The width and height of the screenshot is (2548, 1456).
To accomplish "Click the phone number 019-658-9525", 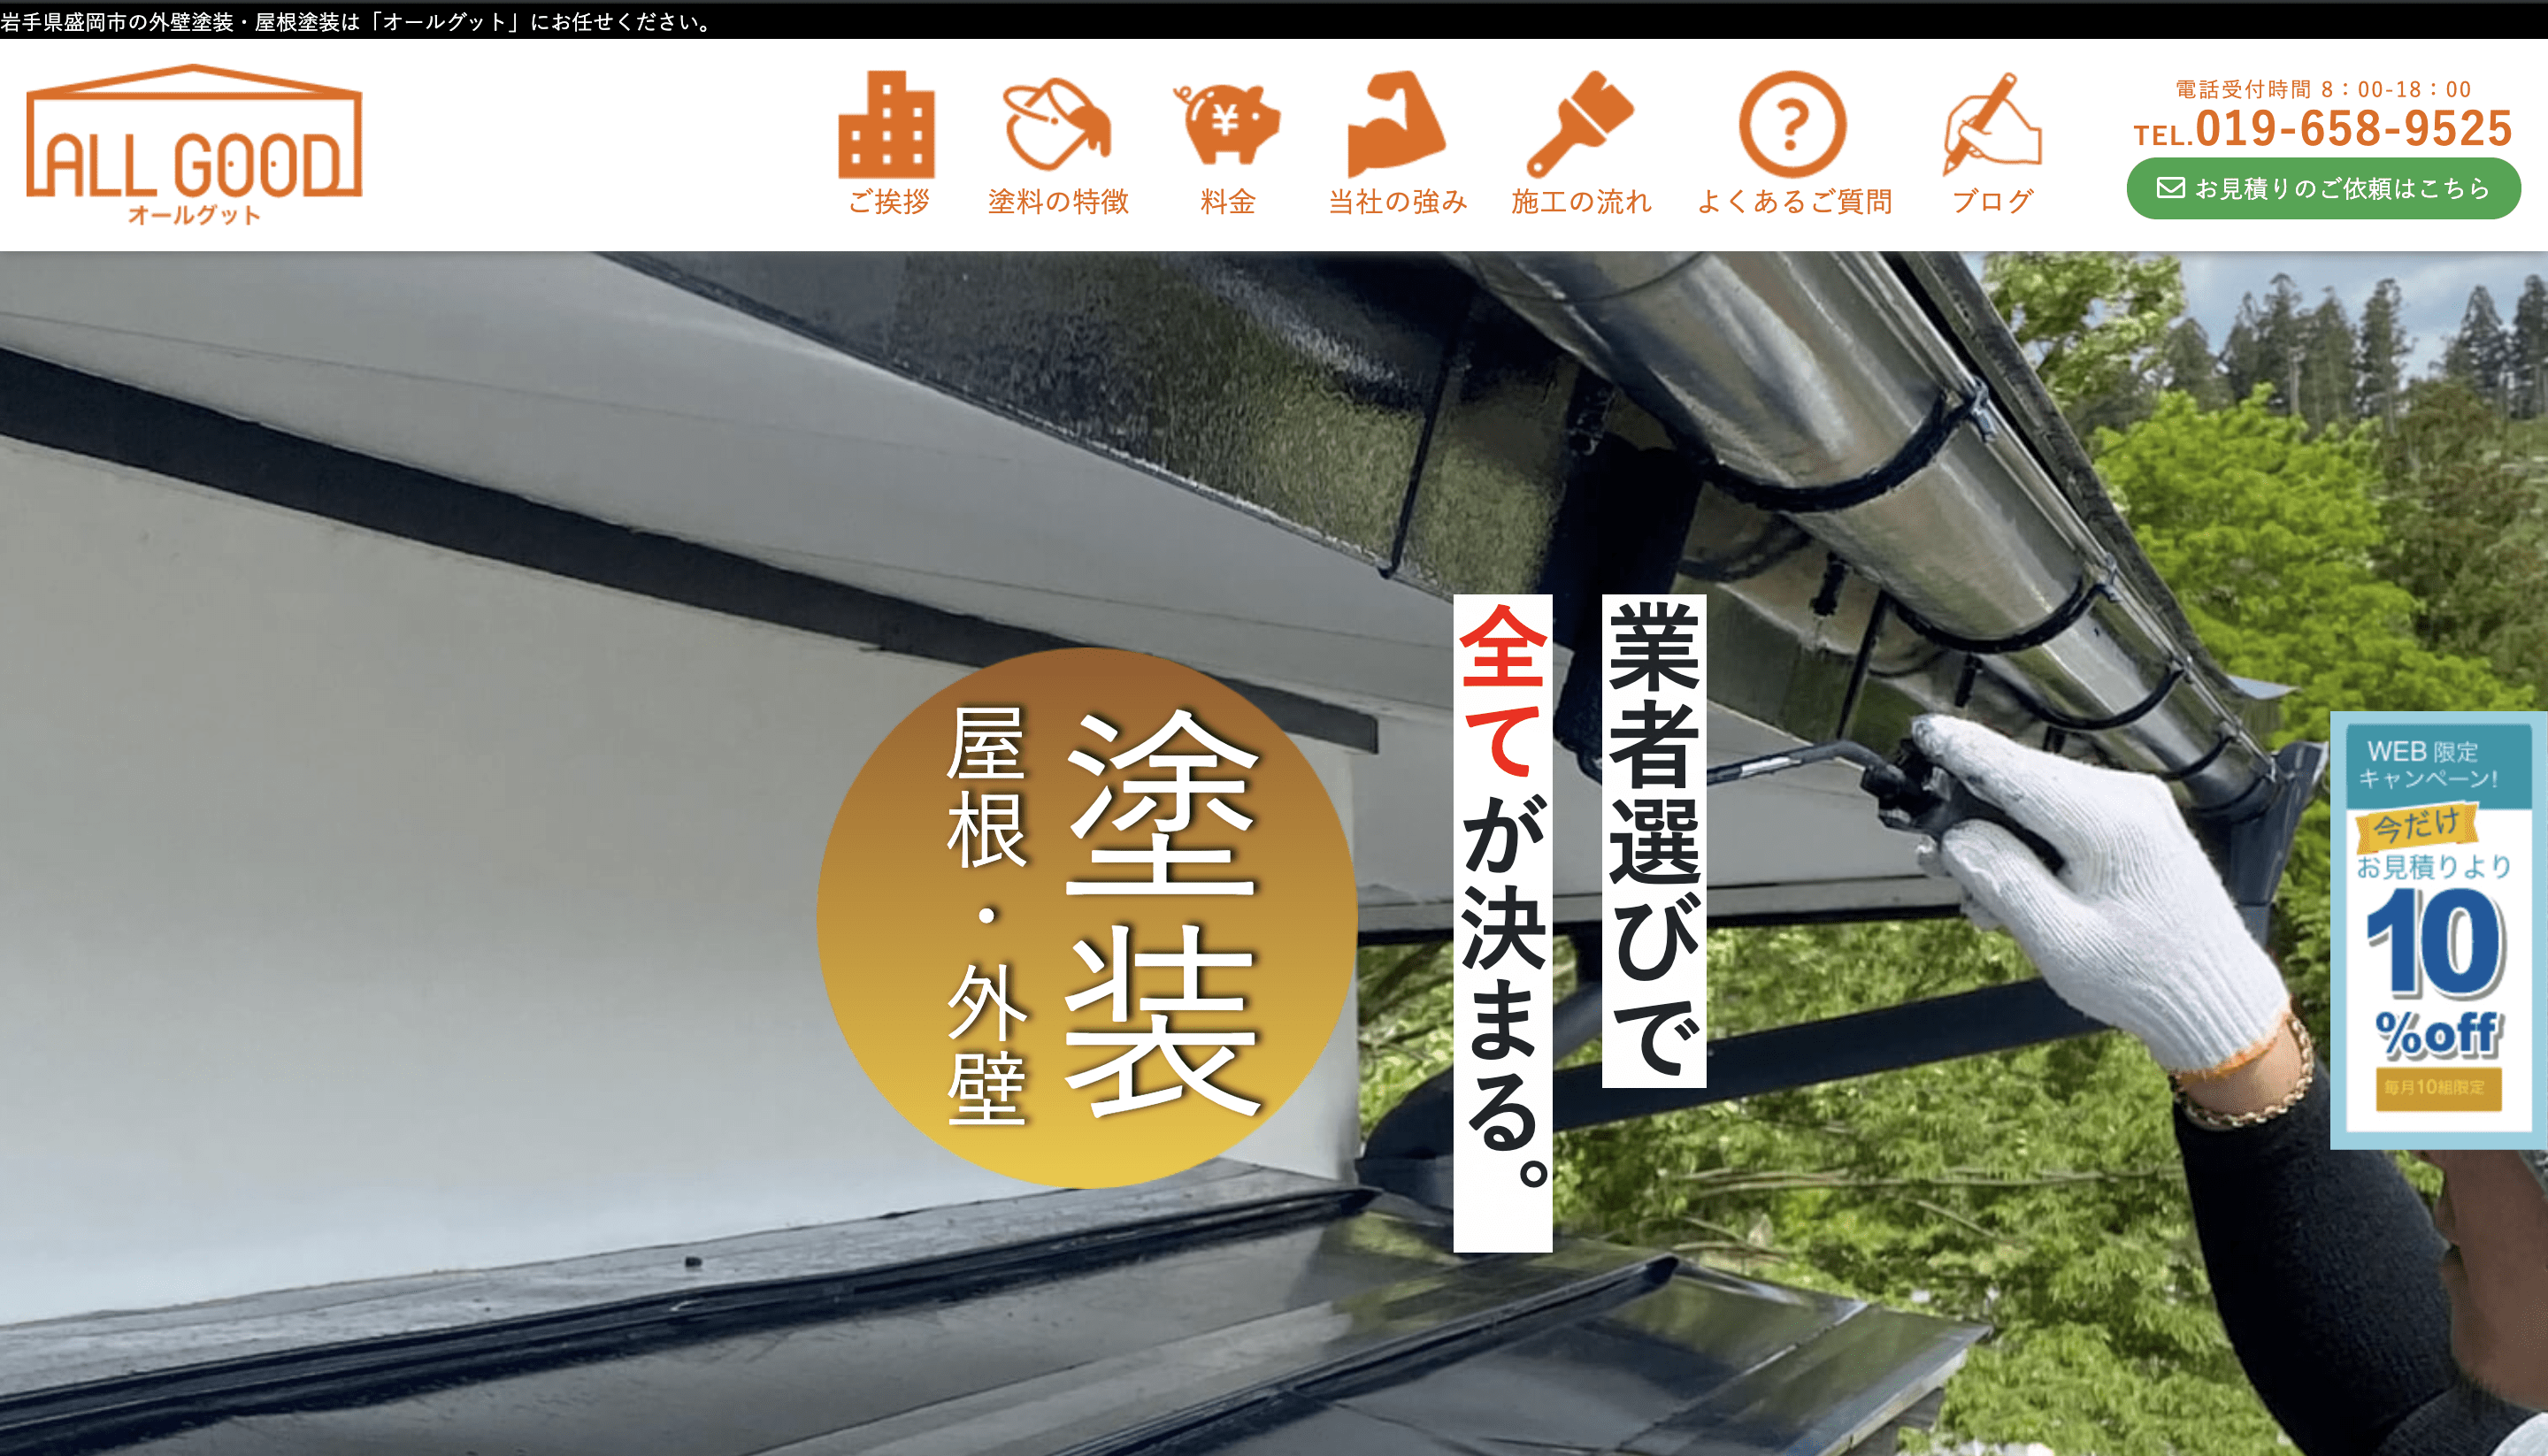I will 2353,129.
